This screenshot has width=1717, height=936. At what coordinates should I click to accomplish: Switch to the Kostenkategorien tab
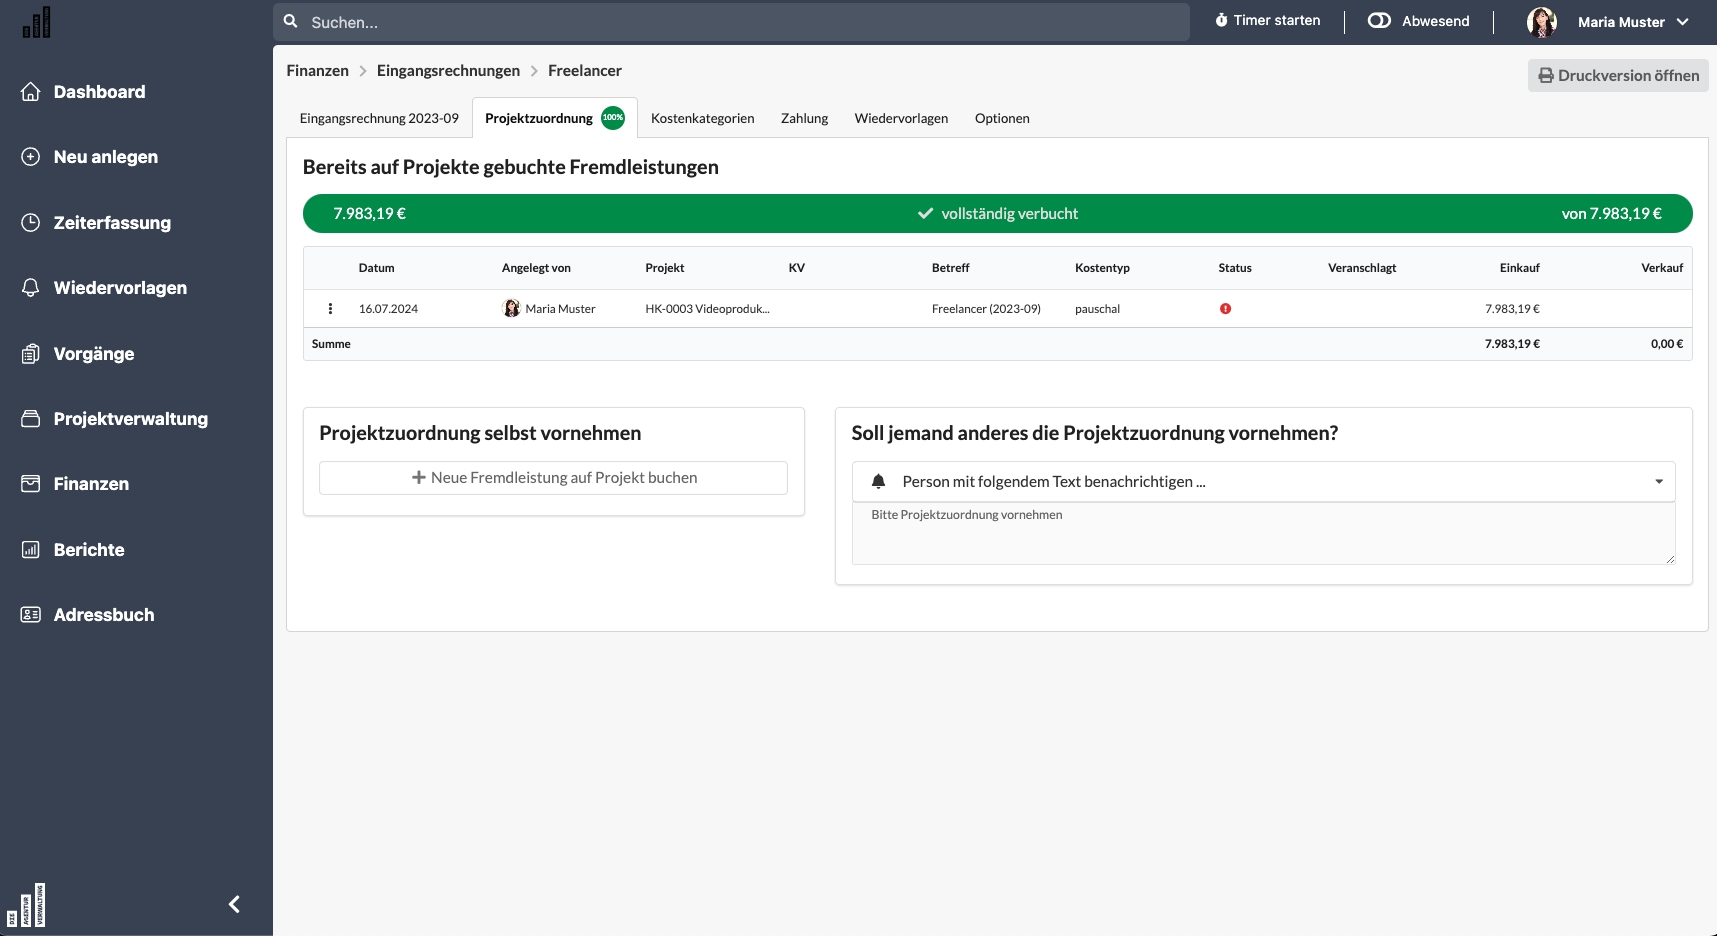[x=702, y=118]
